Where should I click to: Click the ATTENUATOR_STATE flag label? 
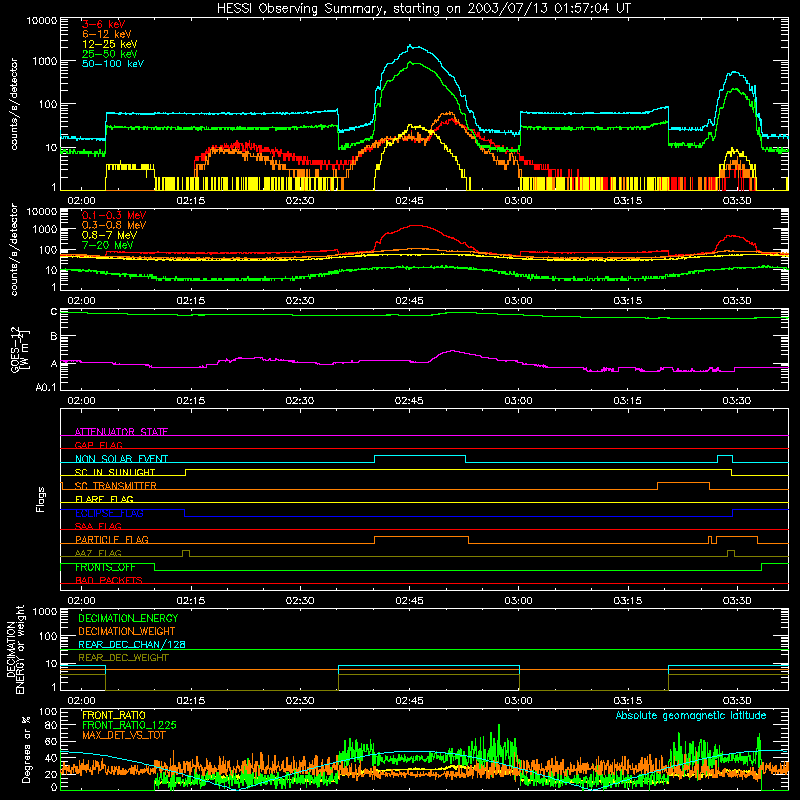click(x=121, y=432)
